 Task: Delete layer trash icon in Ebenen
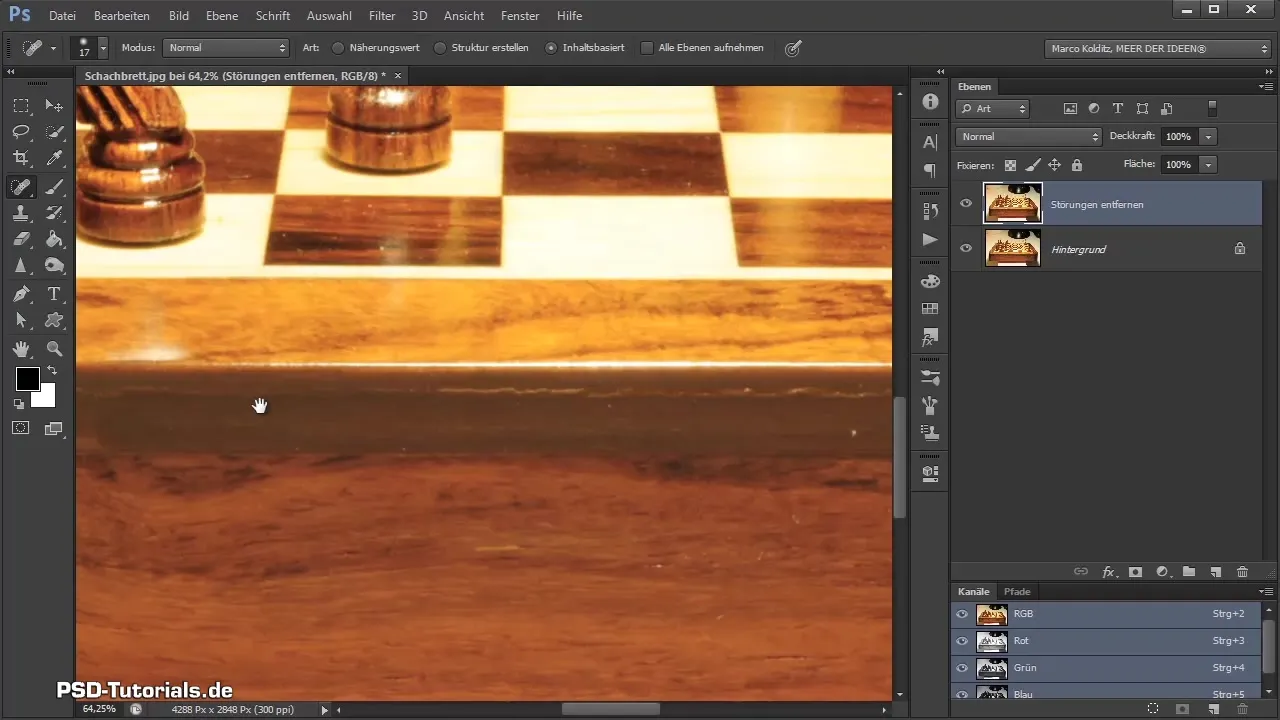[x=1242, y=572]
